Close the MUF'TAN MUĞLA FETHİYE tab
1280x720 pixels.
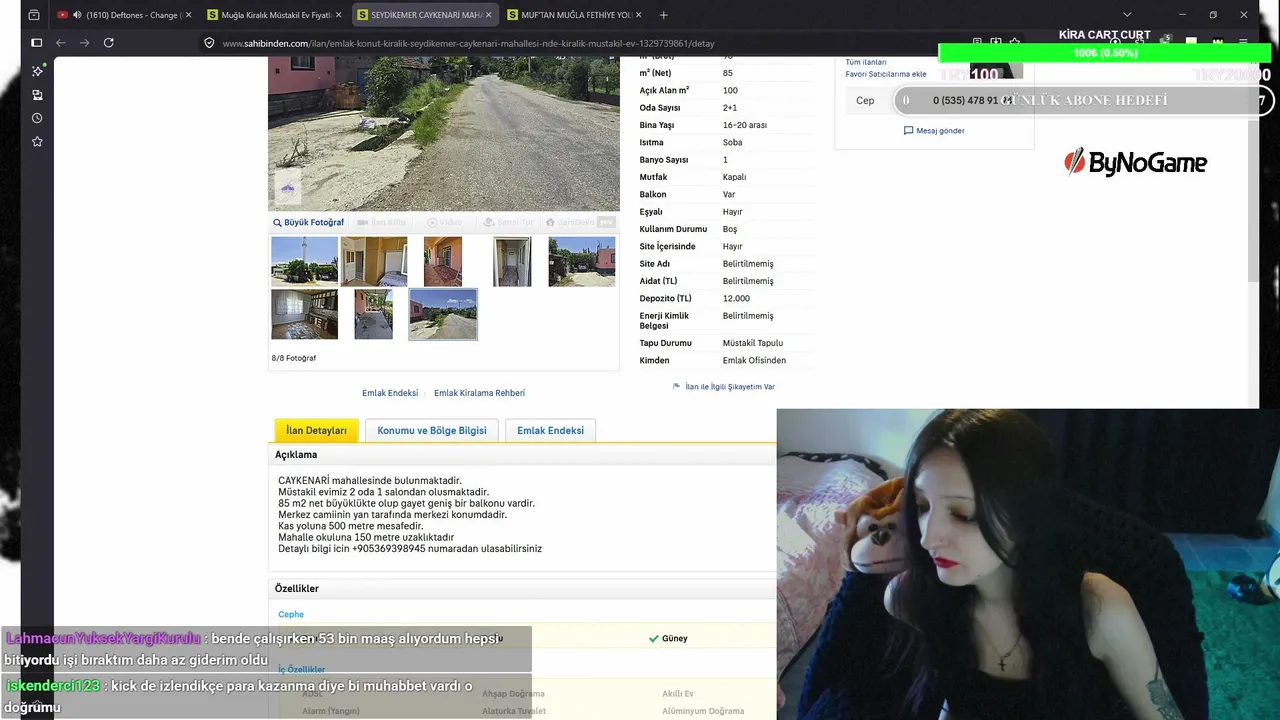[638, 15]
